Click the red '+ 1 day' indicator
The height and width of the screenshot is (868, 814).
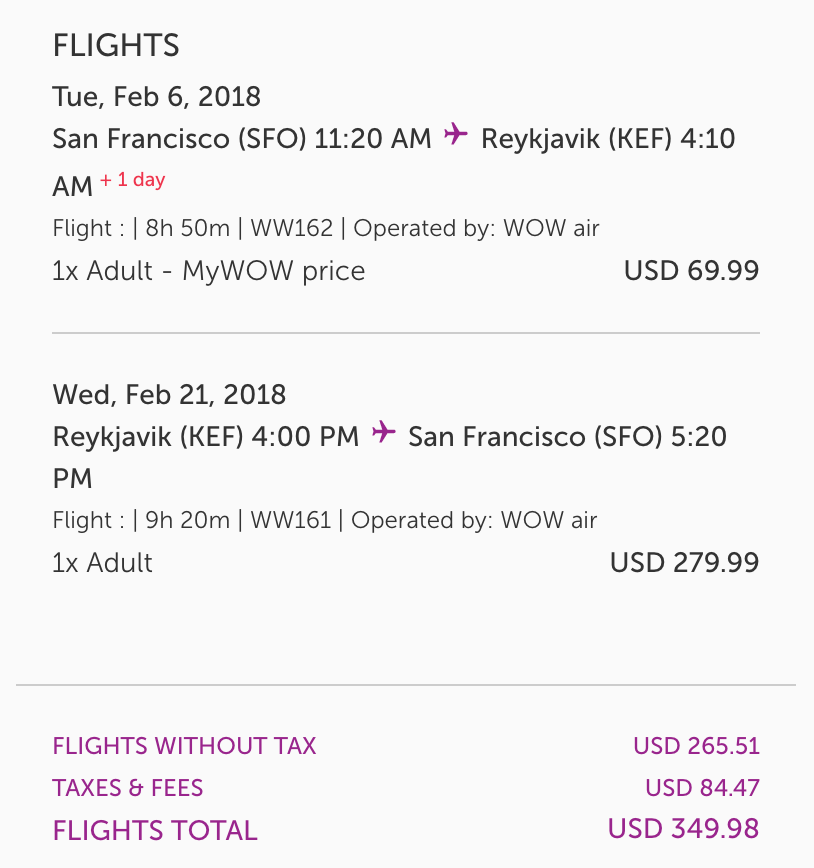coord(132,181)
